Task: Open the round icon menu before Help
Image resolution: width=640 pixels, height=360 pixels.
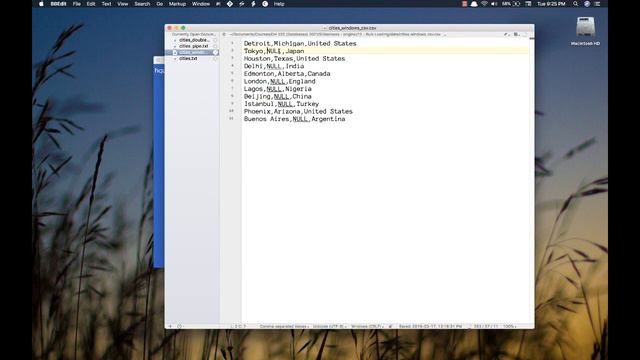Action: click(x=265, y=4)
